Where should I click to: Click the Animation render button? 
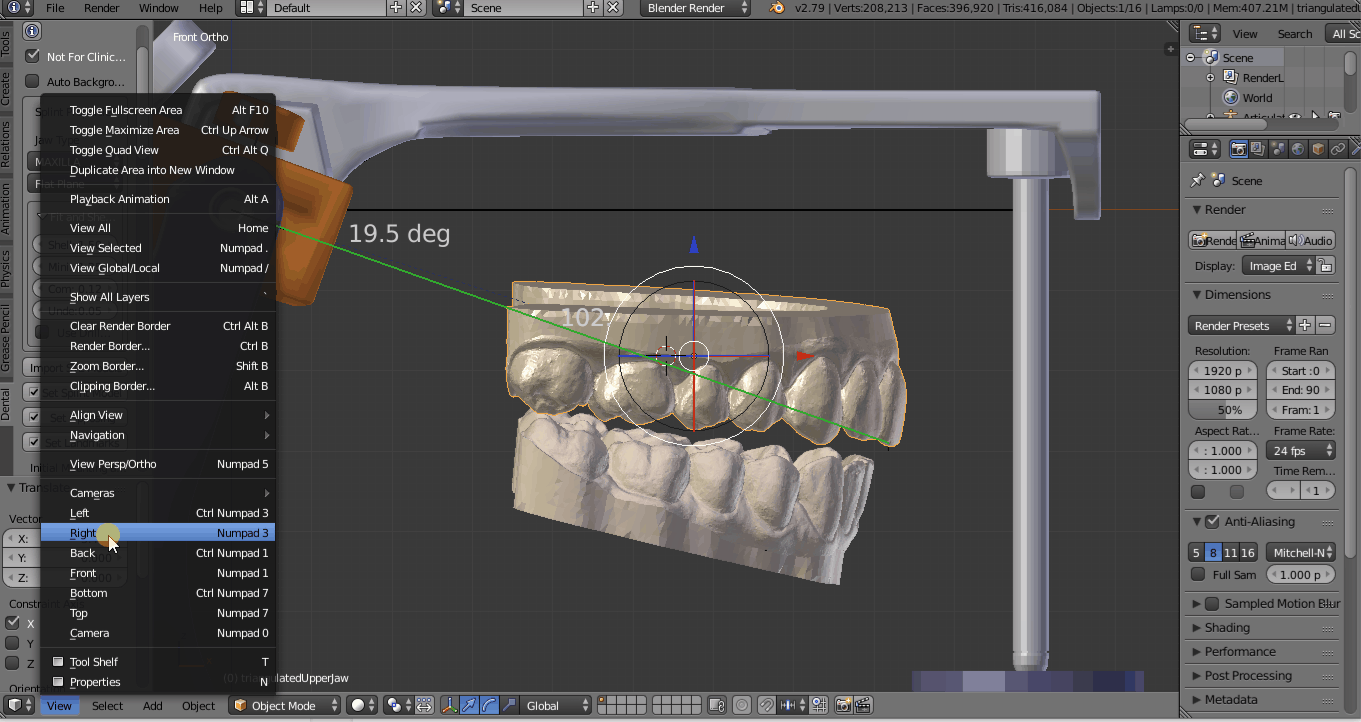click(x=1261, y=240)
